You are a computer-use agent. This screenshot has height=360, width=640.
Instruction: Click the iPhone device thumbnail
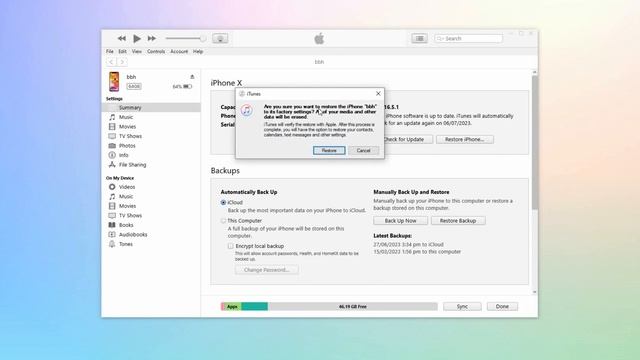tap(114, 82)
